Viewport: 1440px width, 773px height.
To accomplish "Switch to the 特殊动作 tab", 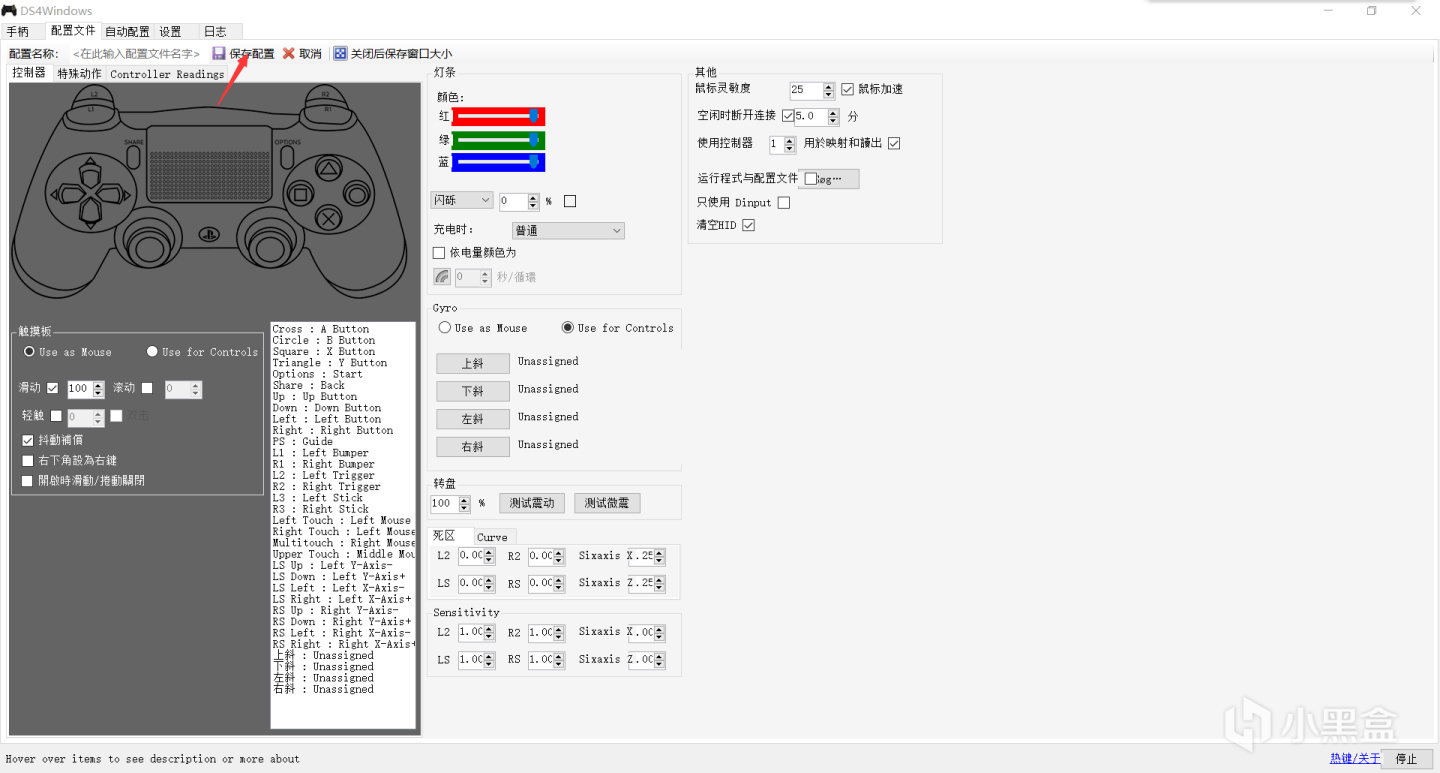I will (79, 74).
